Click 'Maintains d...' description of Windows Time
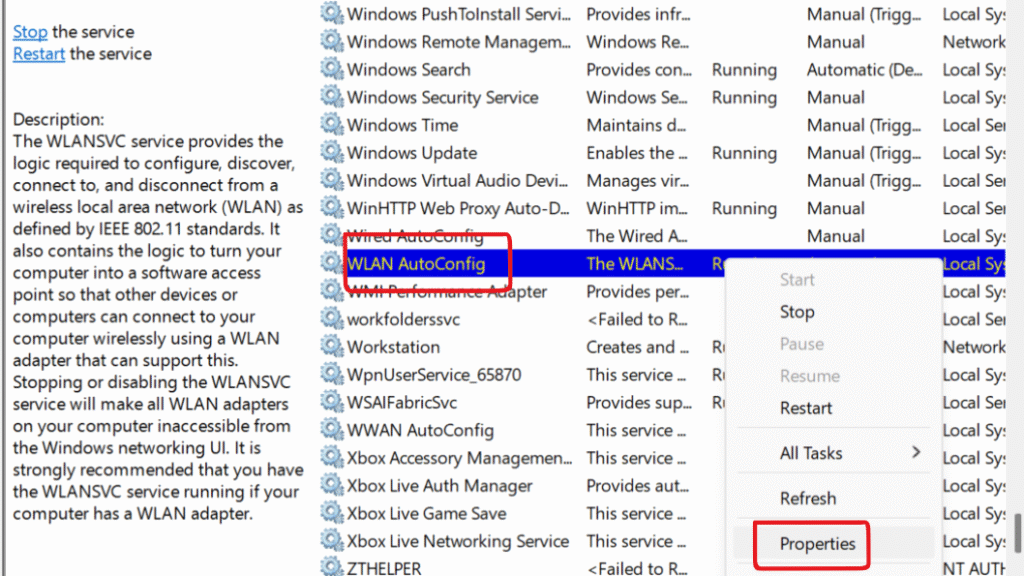 coord(635,125)
